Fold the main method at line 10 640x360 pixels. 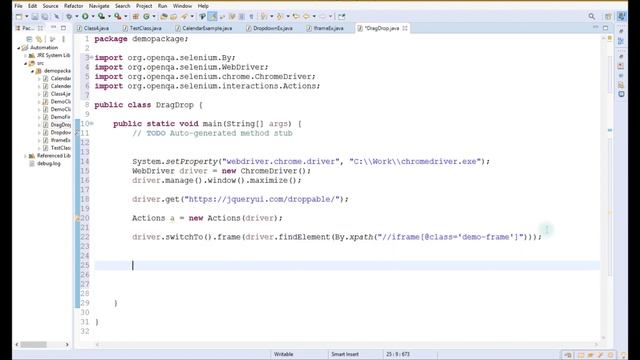[x=92, y=124]
